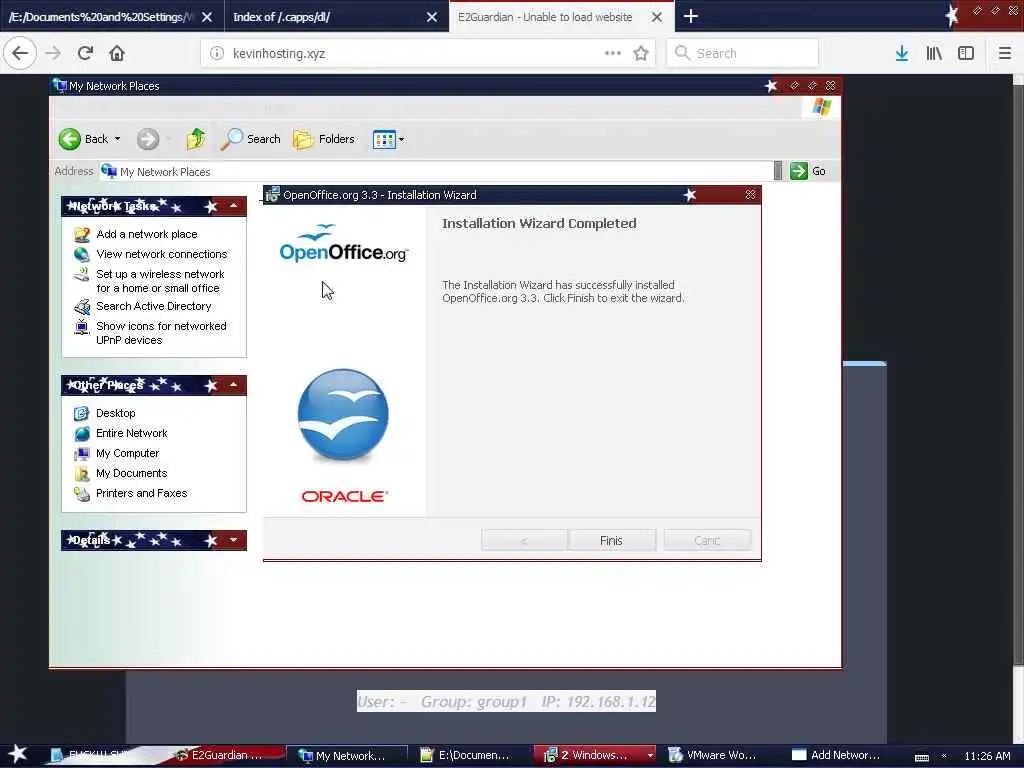Go up one folder level in Explorer
1024x768 pixels.
(195, 138)
